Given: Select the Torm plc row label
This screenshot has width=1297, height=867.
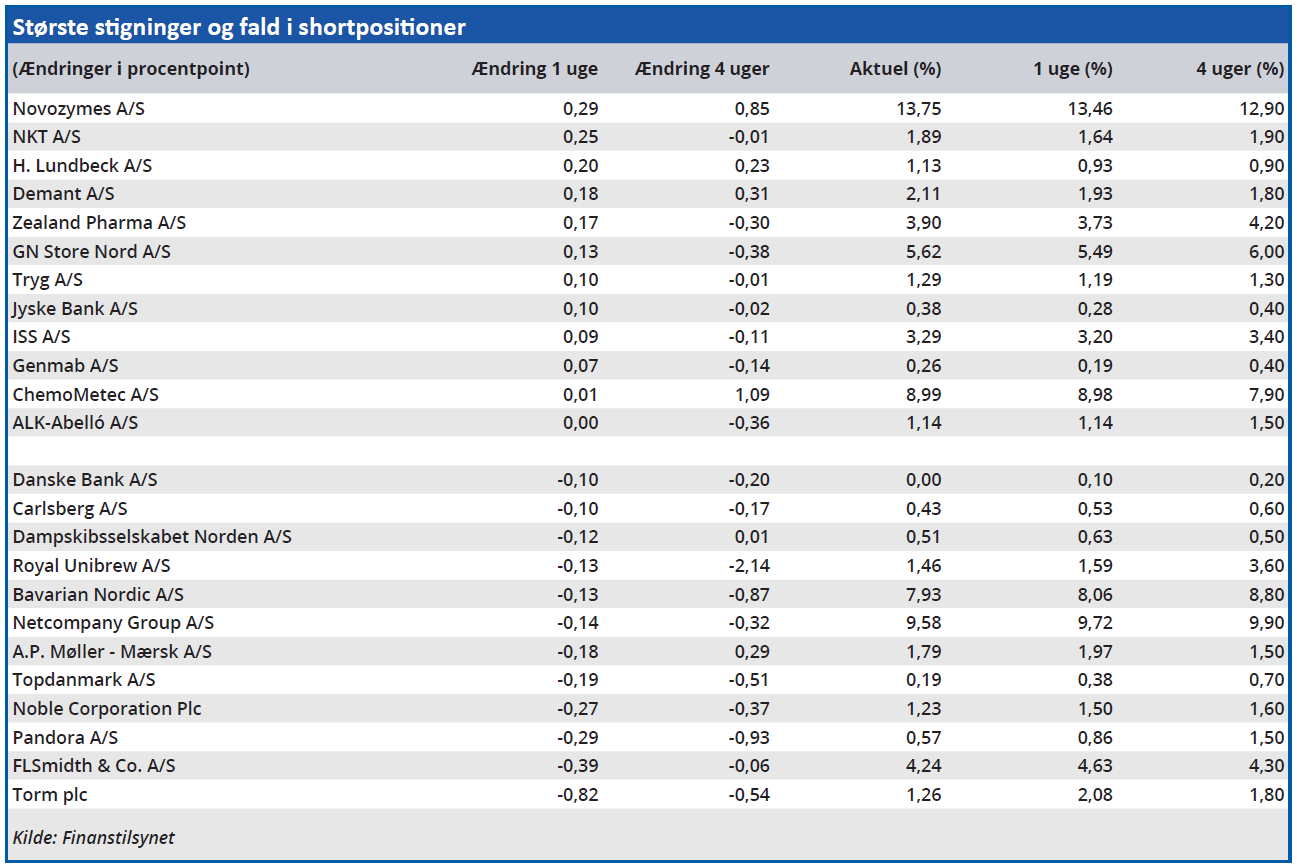Looking at the screenshot, I should click(57, 794).
